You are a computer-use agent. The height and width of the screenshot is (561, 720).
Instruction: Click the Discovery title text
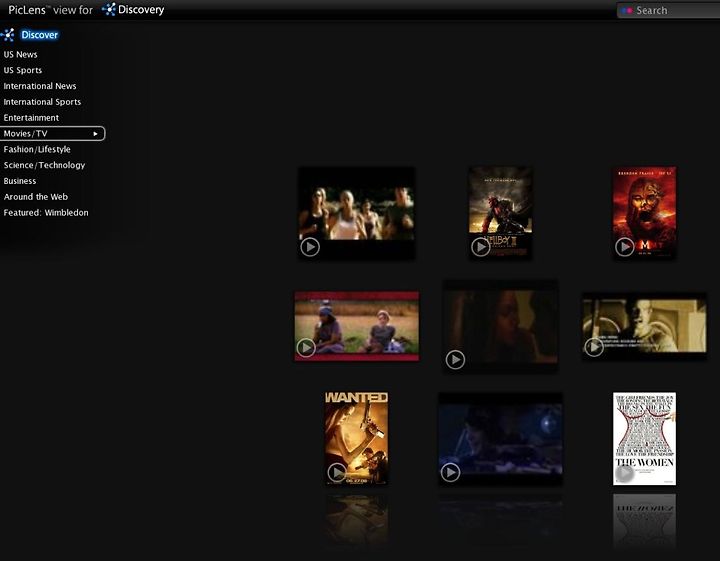tap(141, 10)
